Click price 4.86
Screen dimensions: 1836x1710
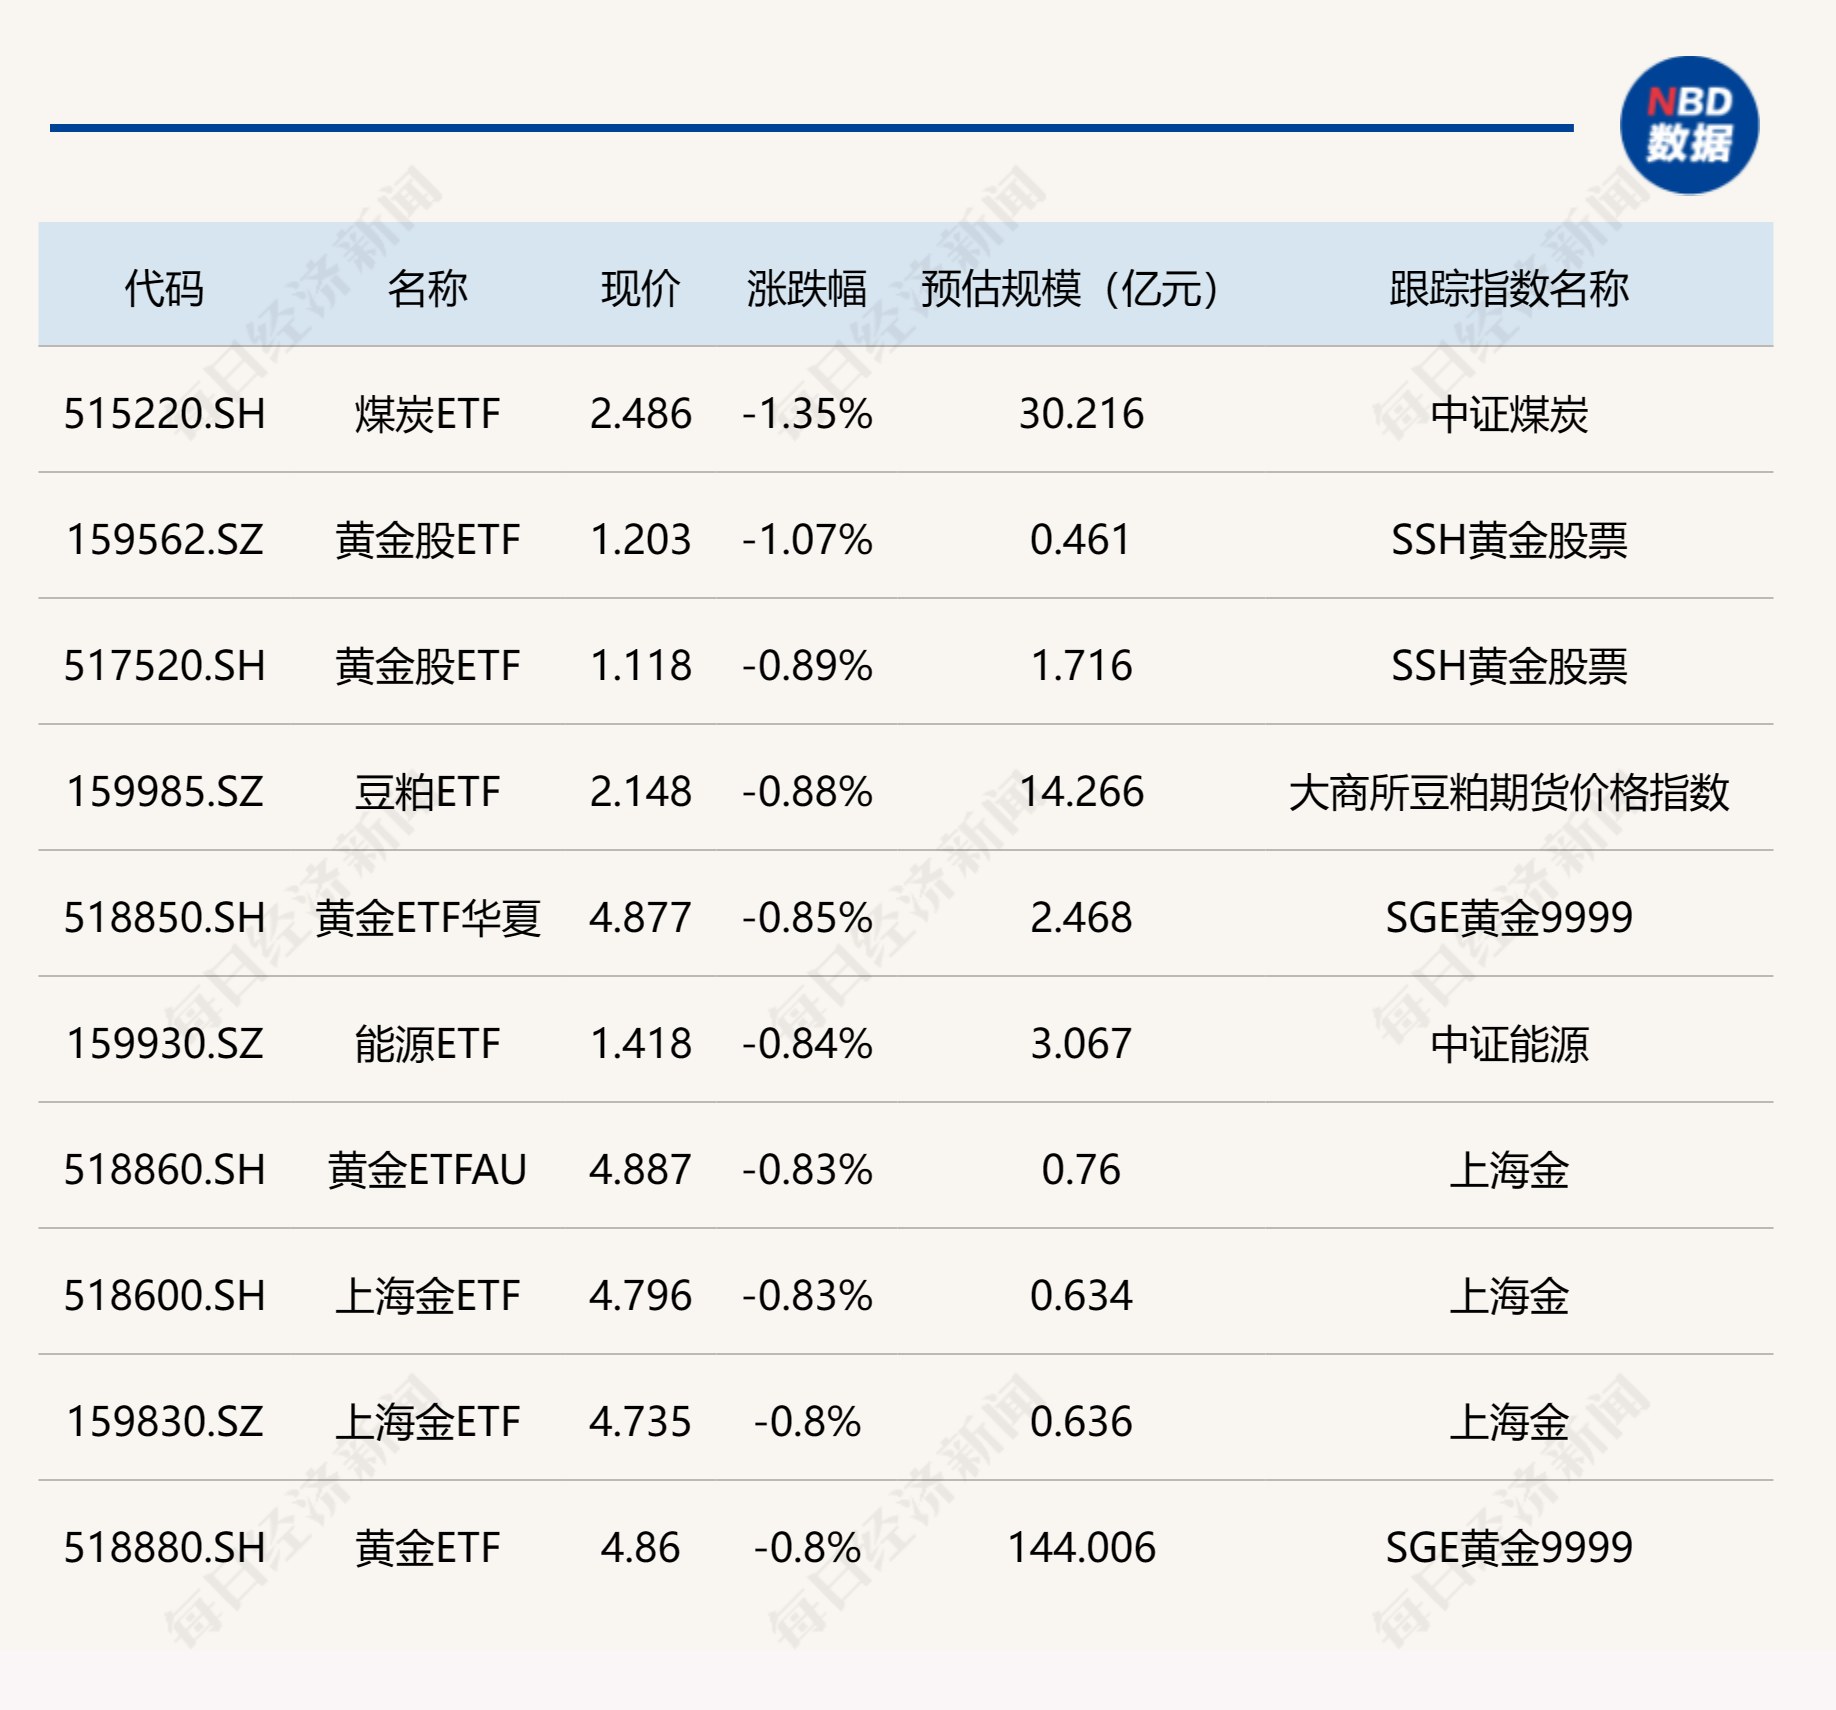tap(640, 1548)
